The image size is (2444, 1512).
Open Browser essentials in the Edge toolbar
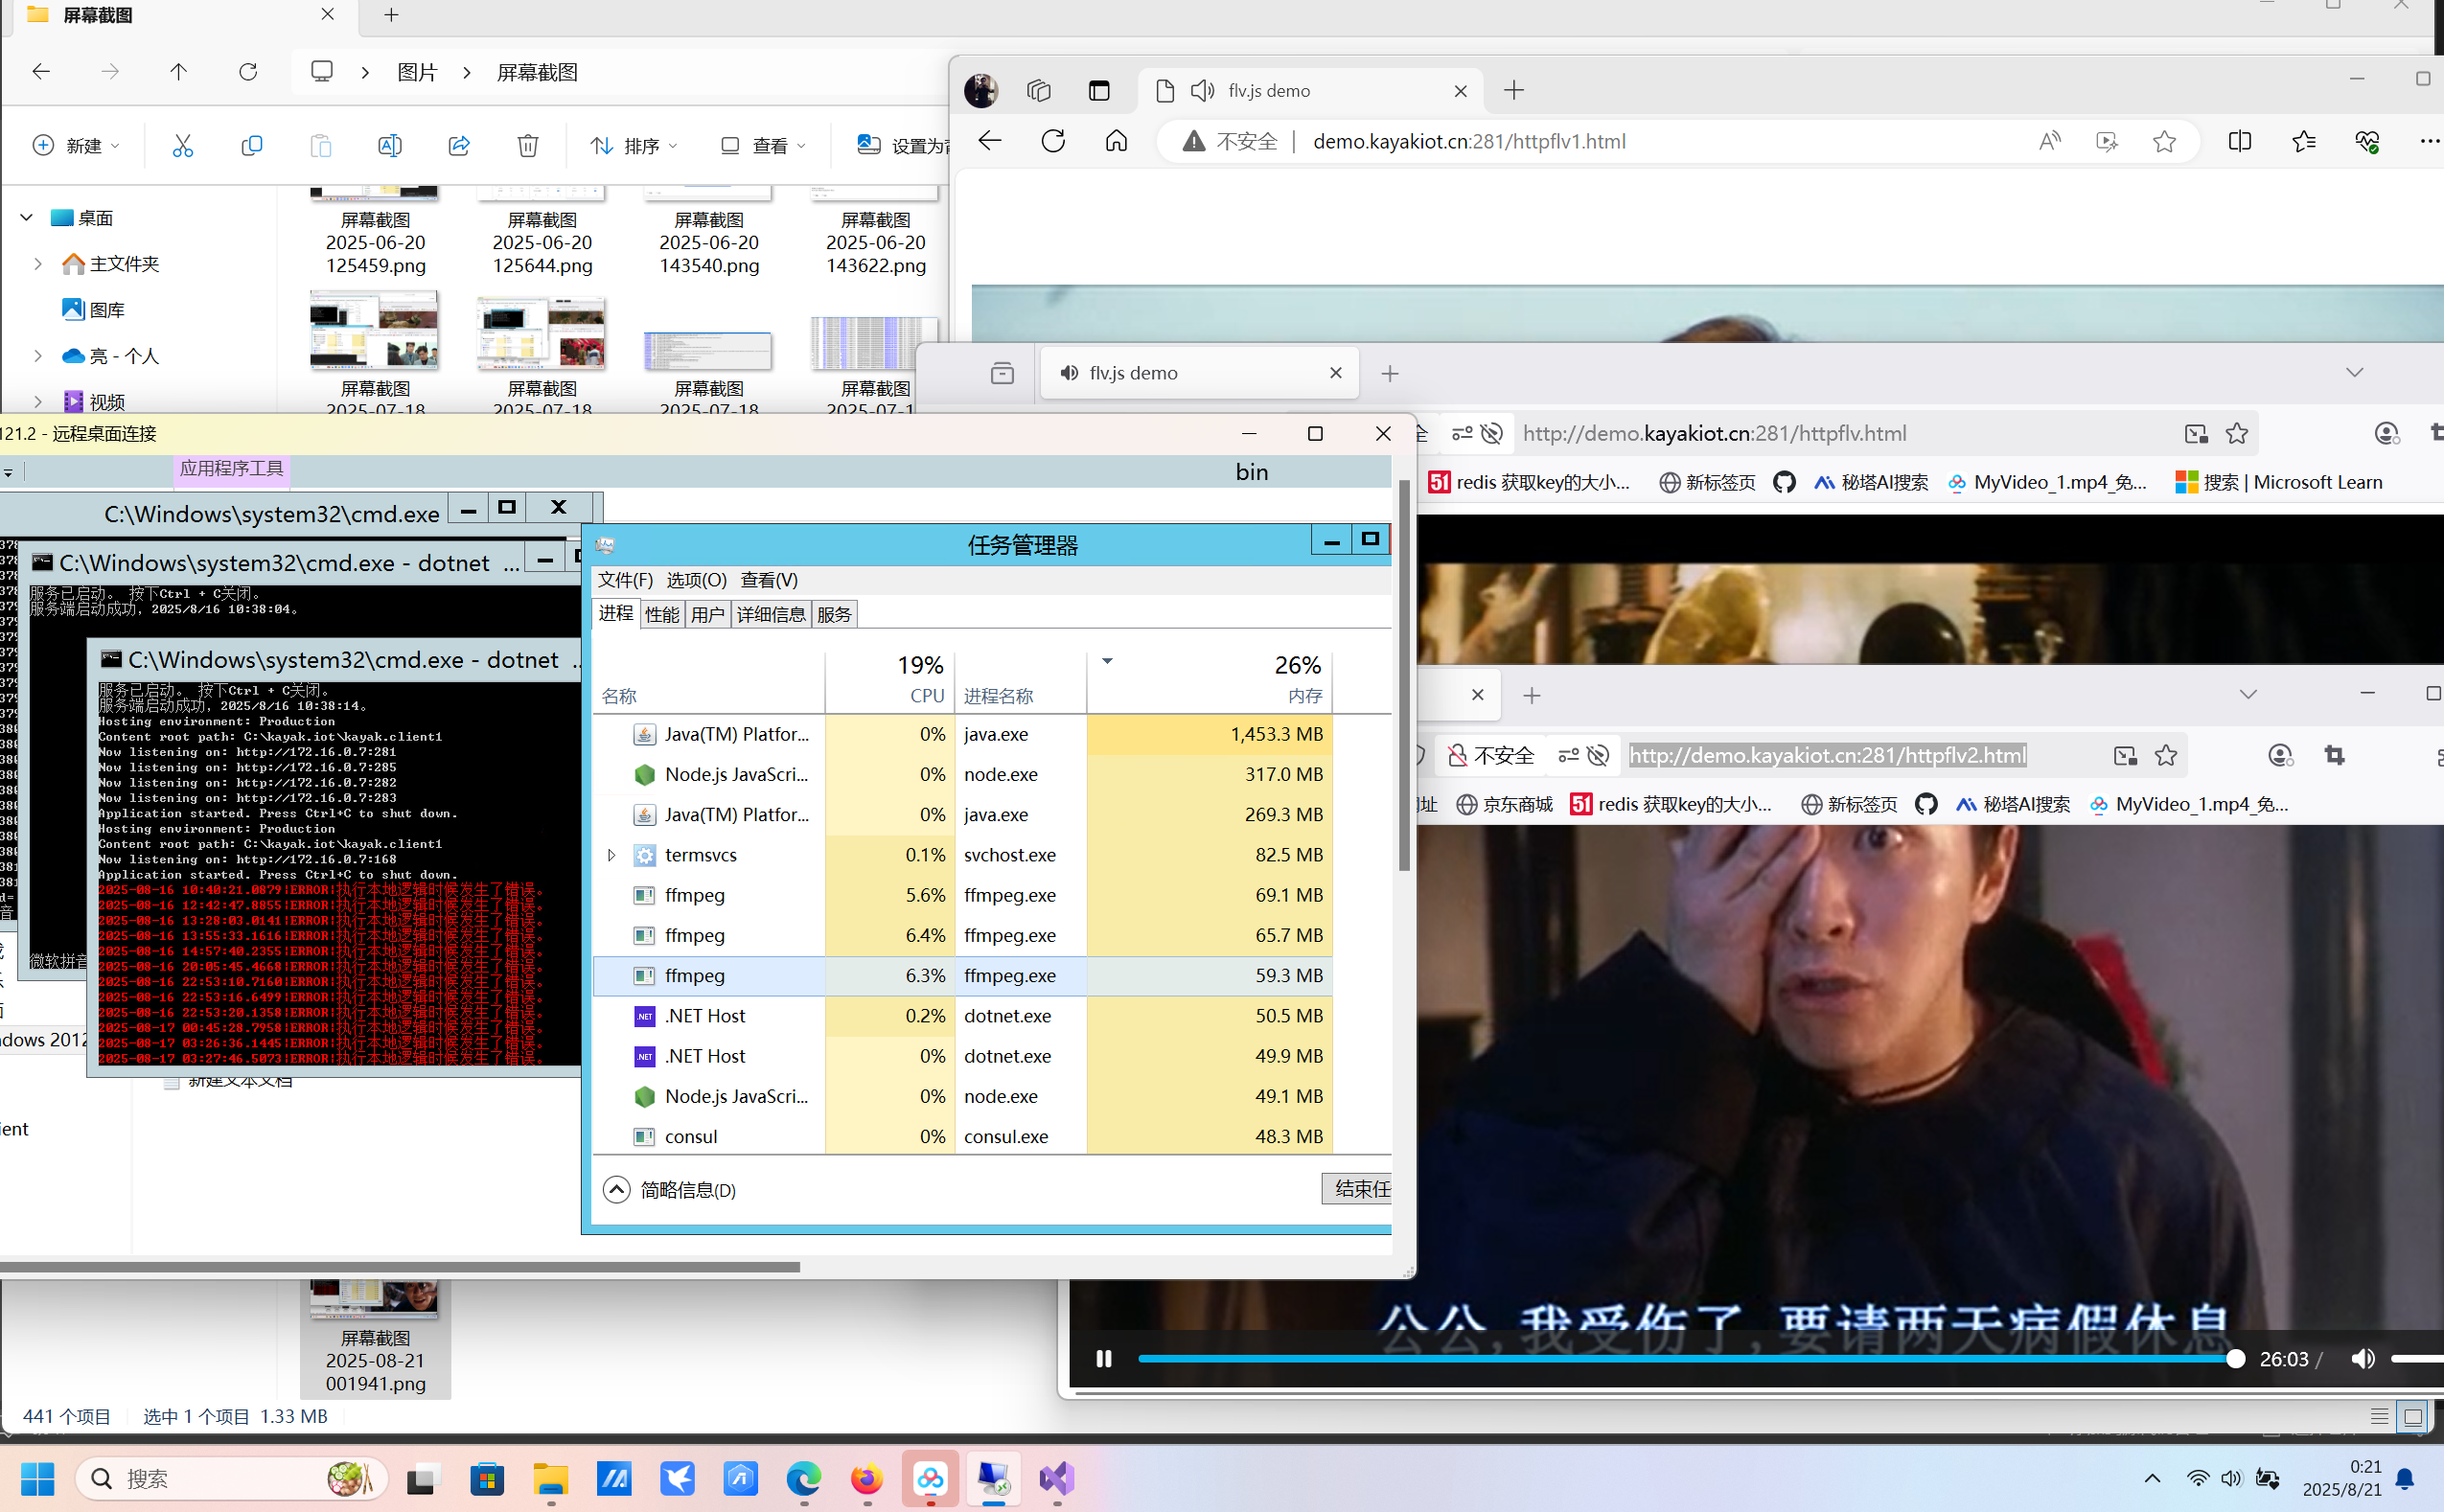point(2368,141)
